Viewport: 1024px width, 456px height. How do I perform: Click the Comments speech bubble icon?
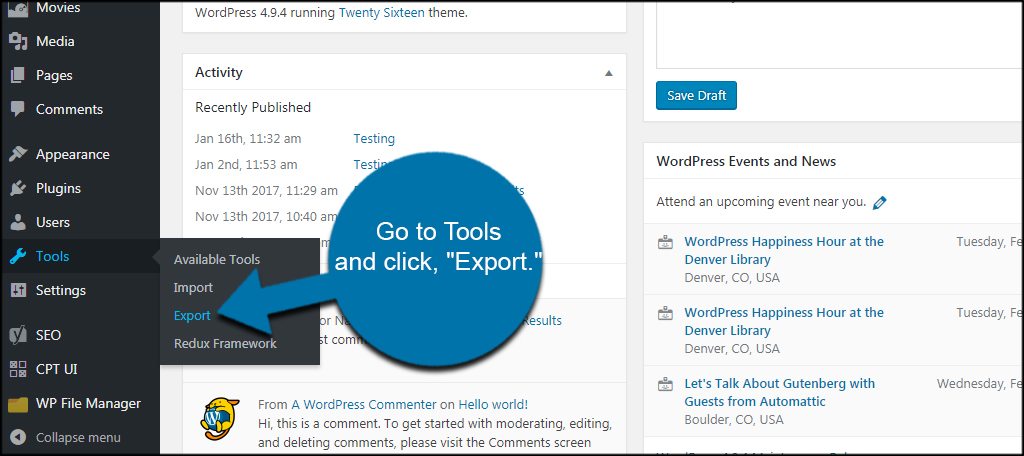click(18, 109)
